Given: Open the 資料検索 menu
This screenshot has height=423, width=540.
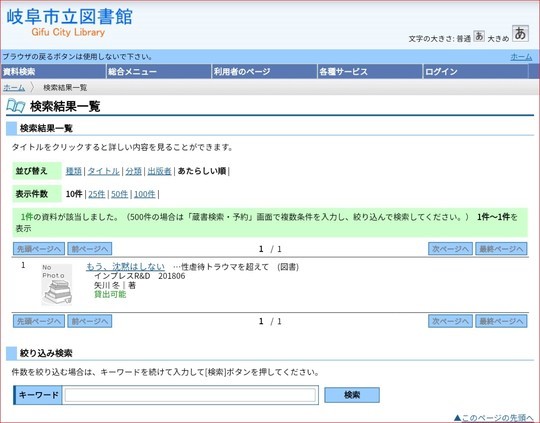Looking at the screenshot, I should pyautogui.click(x=53, y=71).
